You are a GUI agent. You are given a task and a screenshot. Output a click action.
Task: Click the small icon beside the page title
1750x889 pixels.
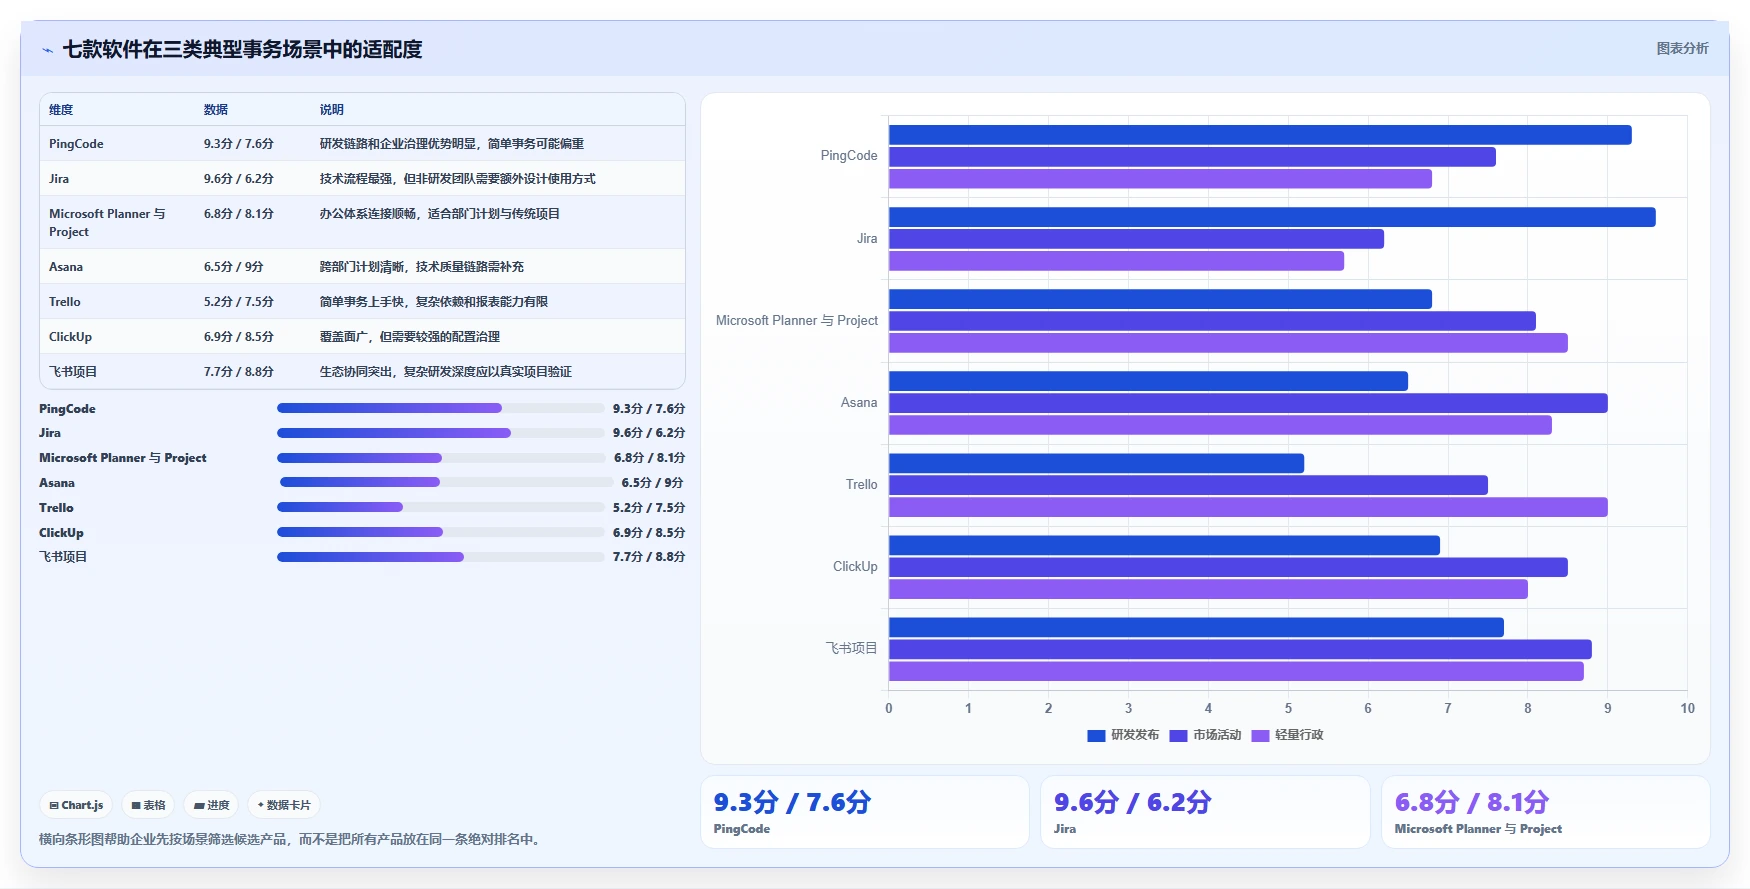coord(47,50)
